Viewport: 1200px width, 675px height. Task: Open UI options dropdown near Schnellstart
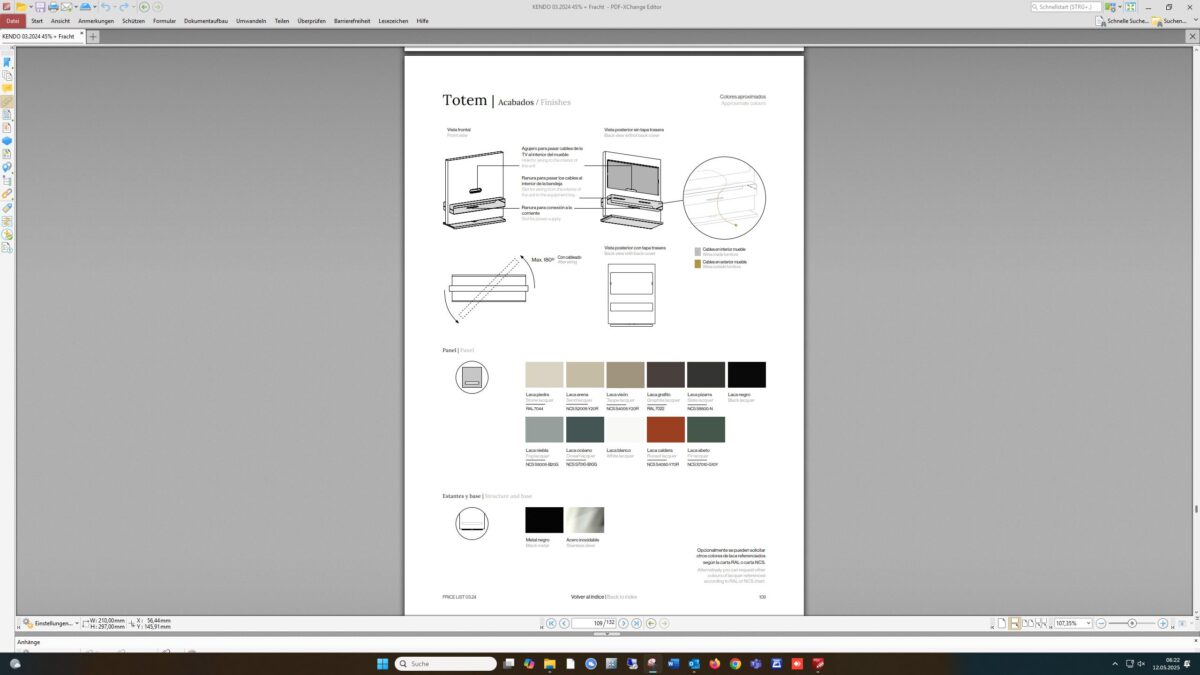coord(1120,7)
